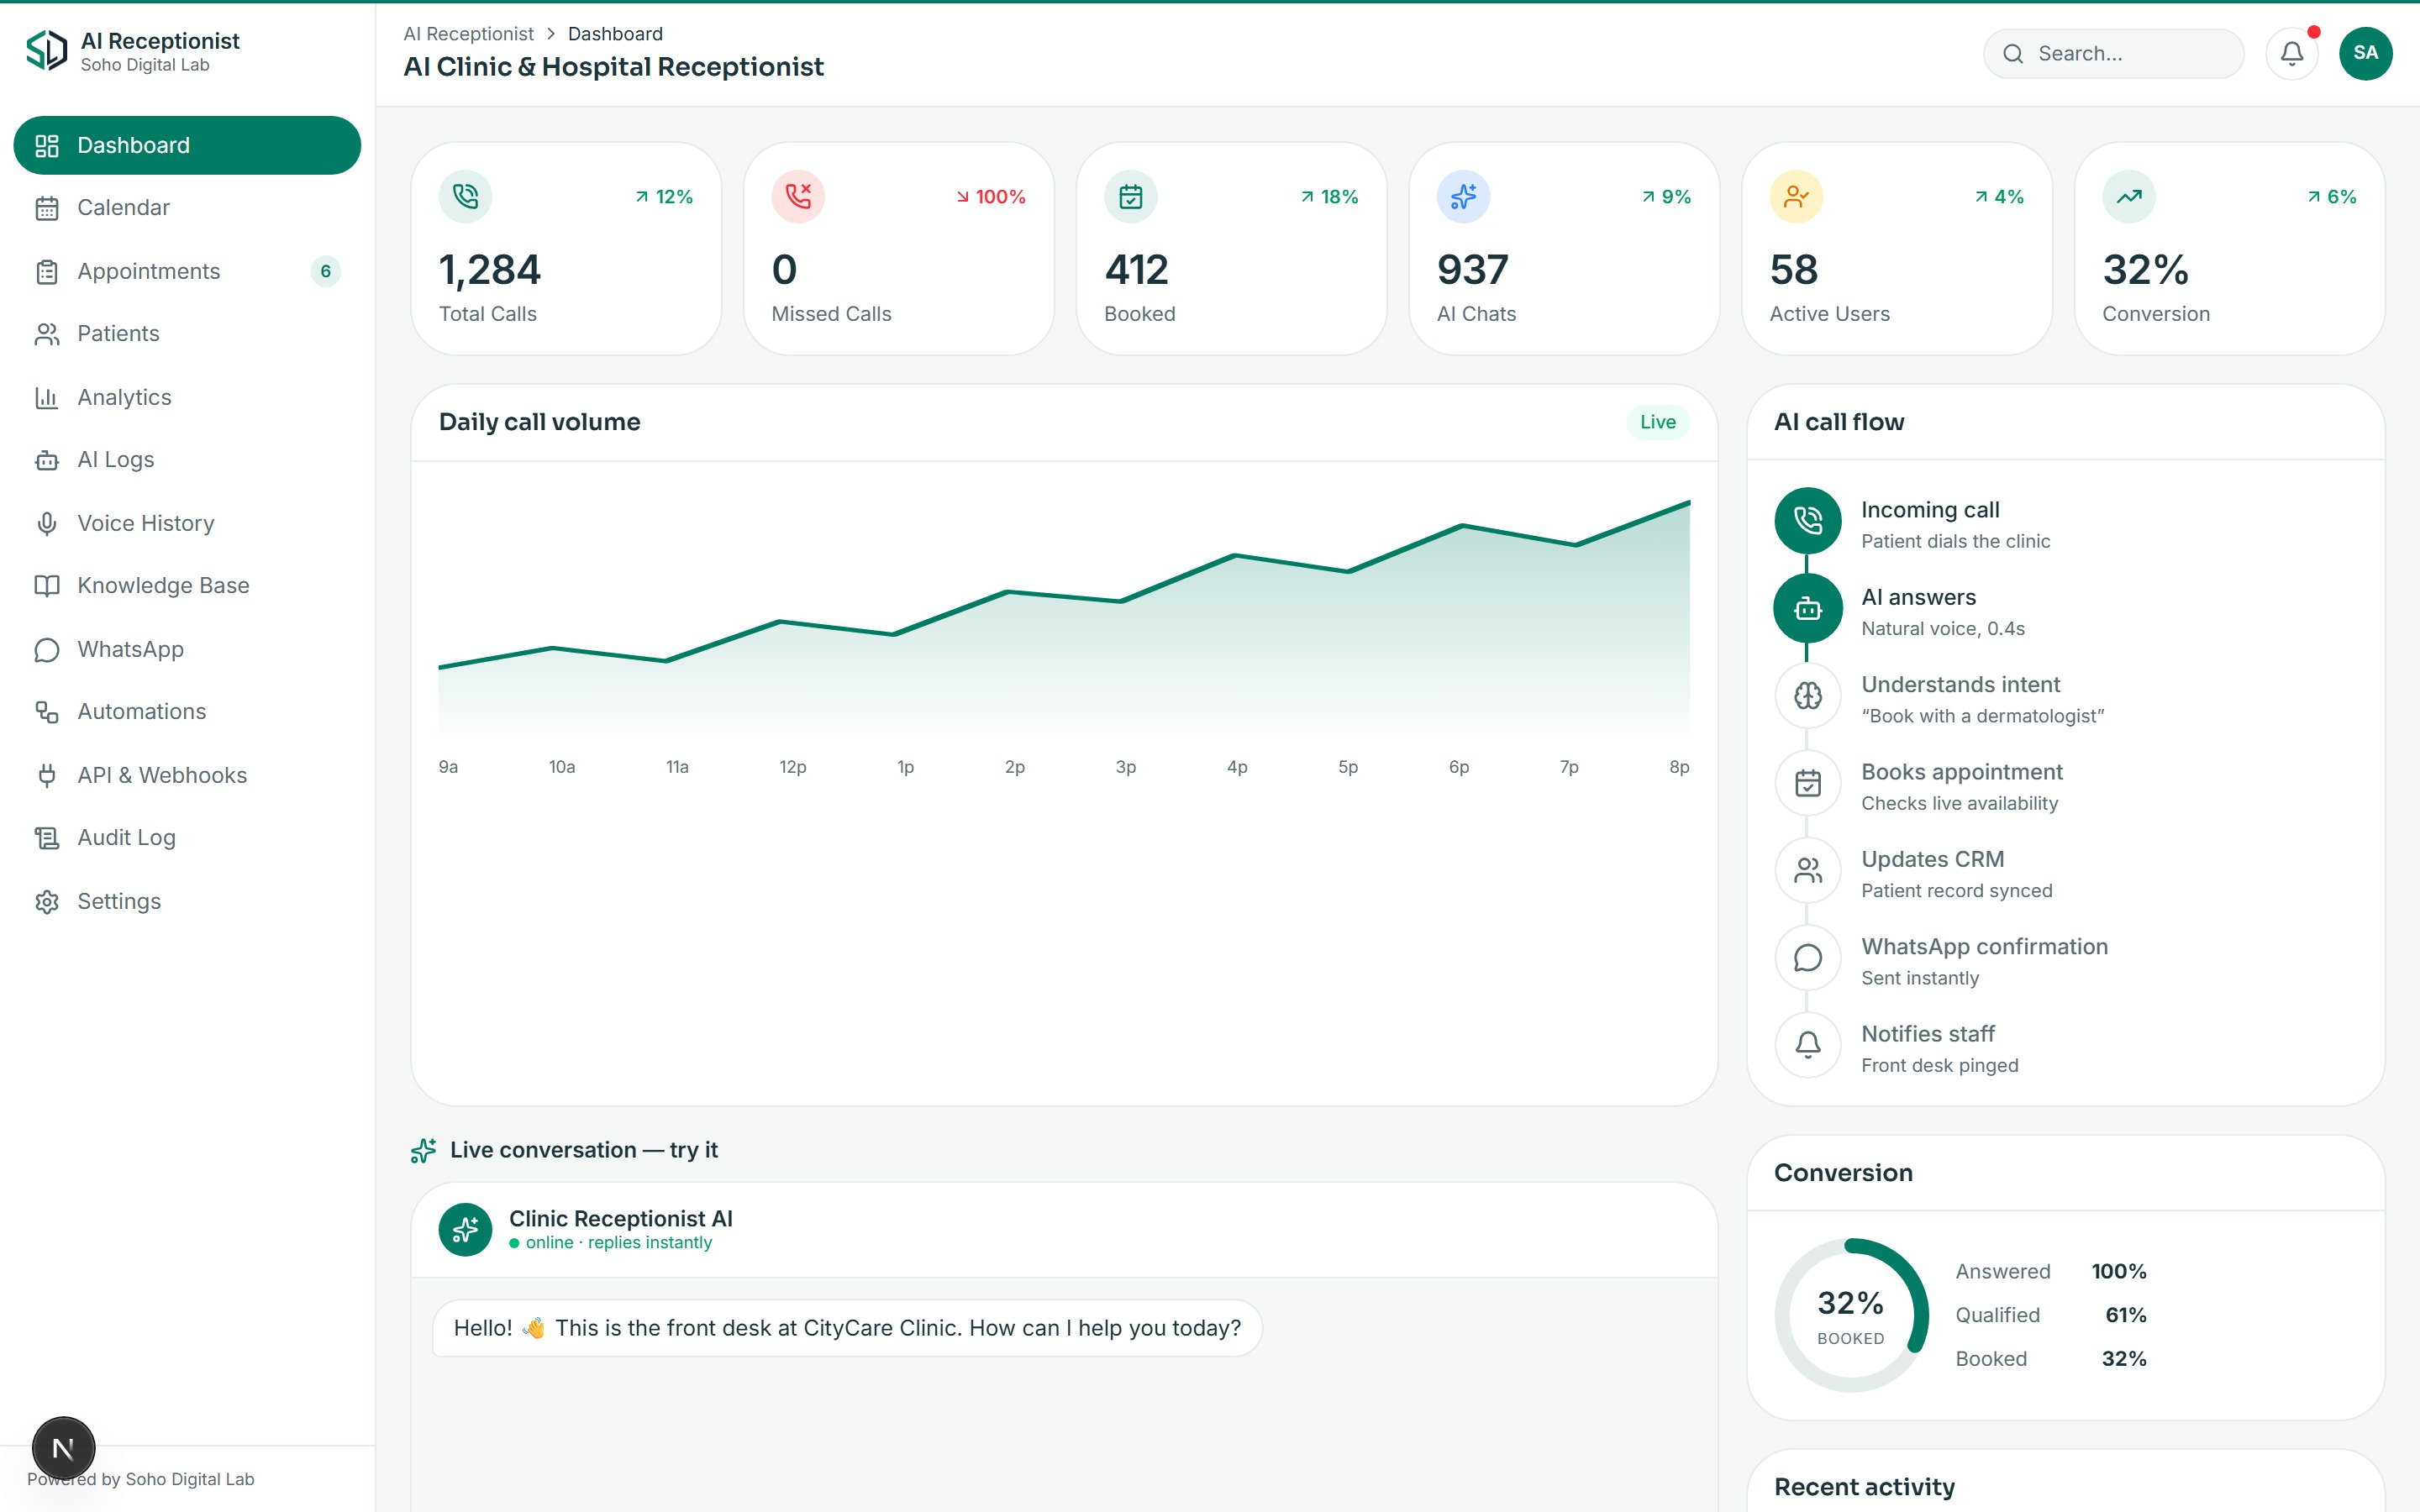Image resolution: width=2420 pixels, height=1512 pixels.
Task: Click the Conversion trending-up icon
Action: coord(2129,196)
